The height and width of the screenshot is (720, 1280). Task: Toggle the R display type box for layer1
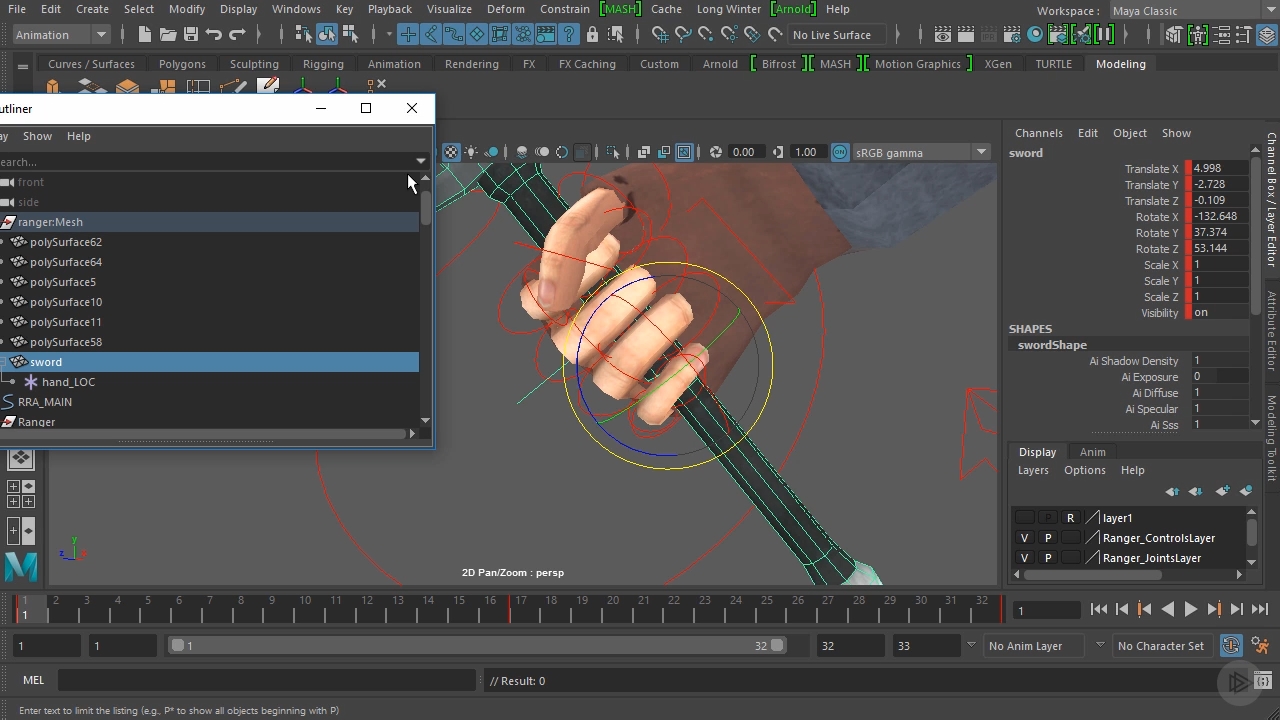click(x=1070, y=518)
